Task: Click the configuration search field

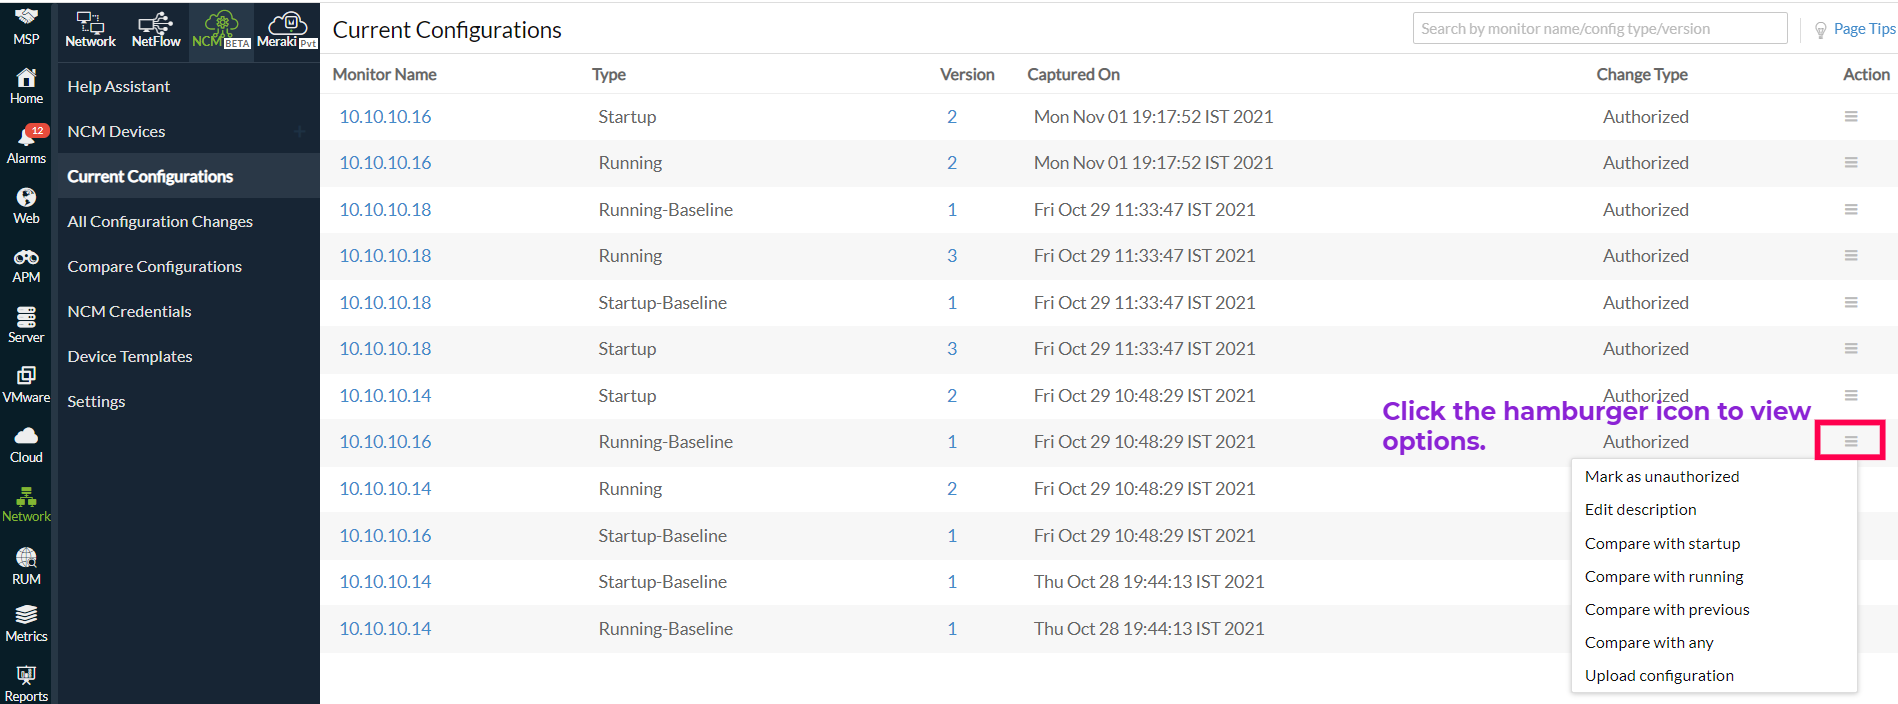Action: coord(1600,28)
